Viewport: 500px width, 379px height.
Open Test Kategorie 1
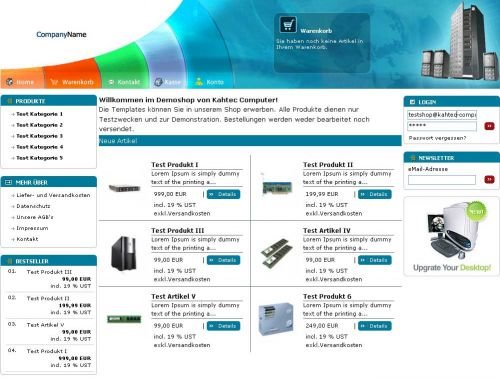click(x=39, y=114)
